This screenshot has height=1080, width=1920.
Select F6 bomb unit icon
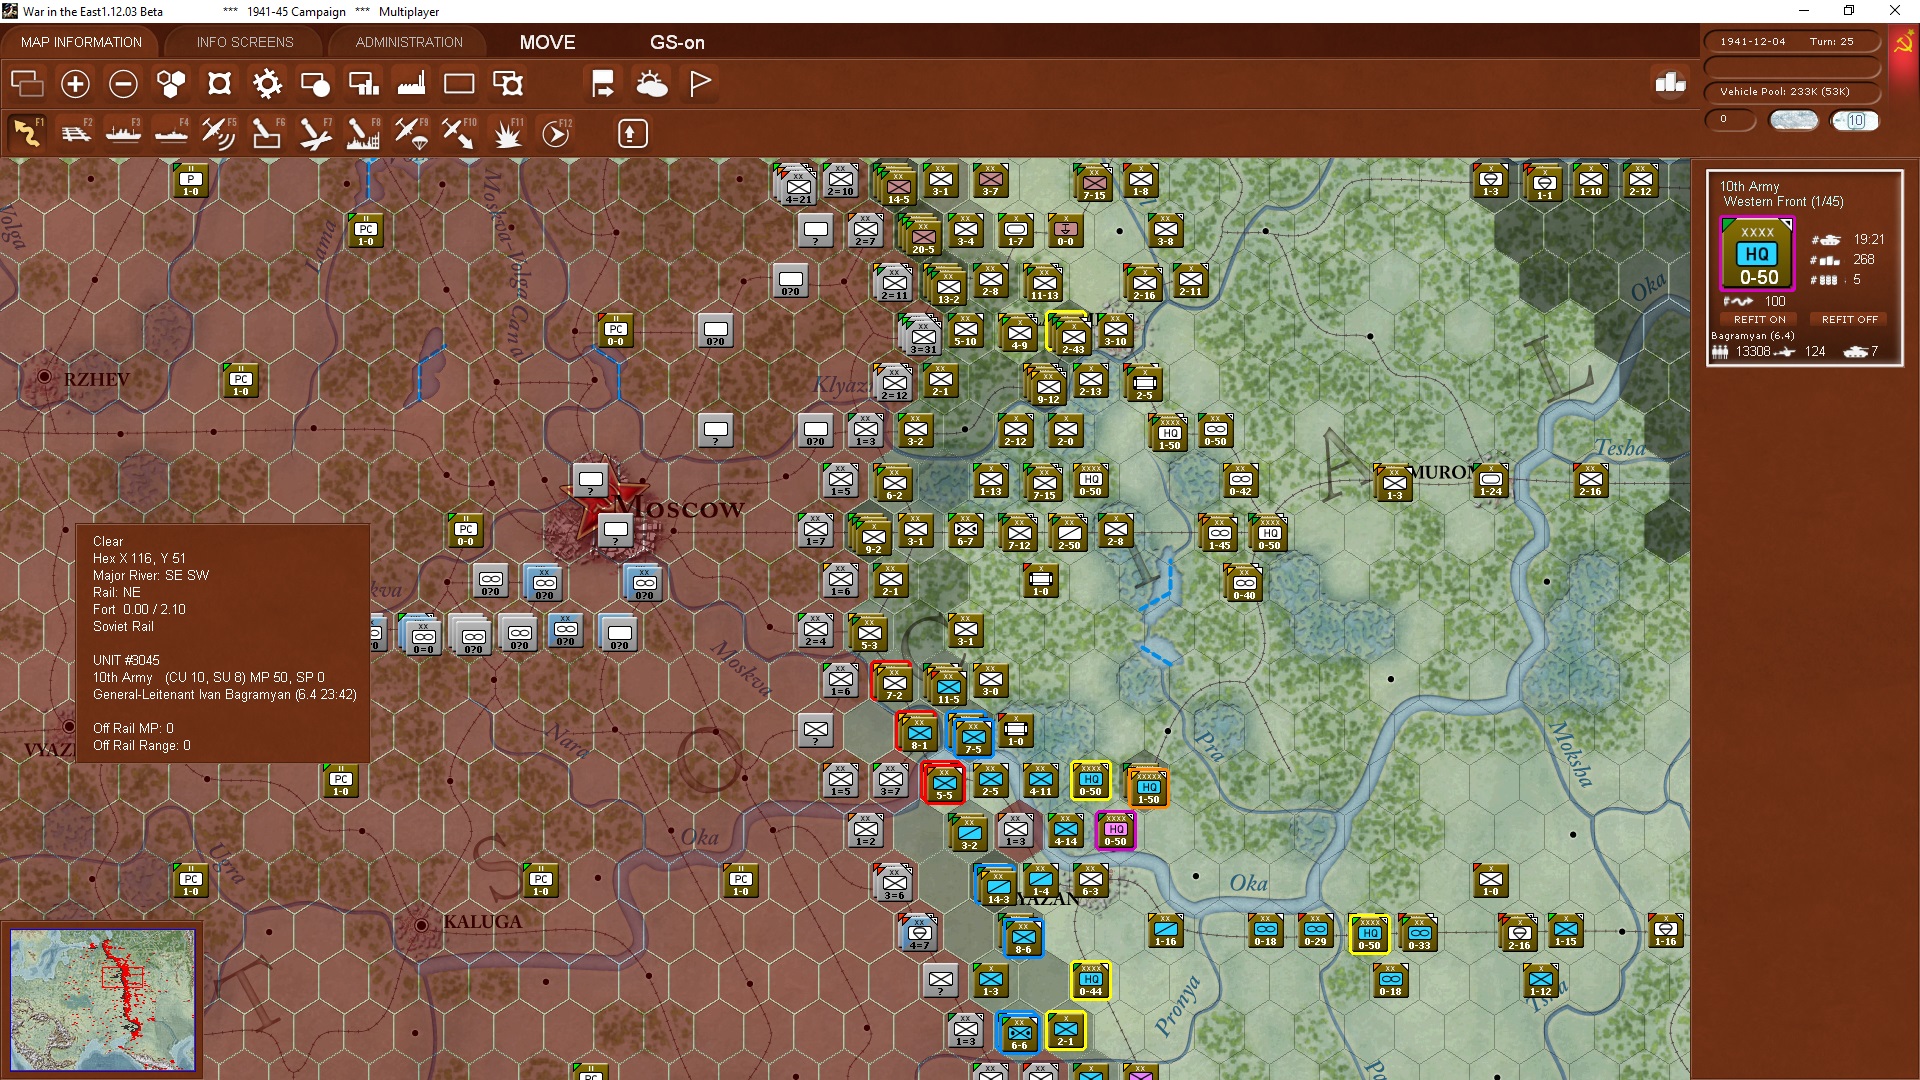[267, 133]
